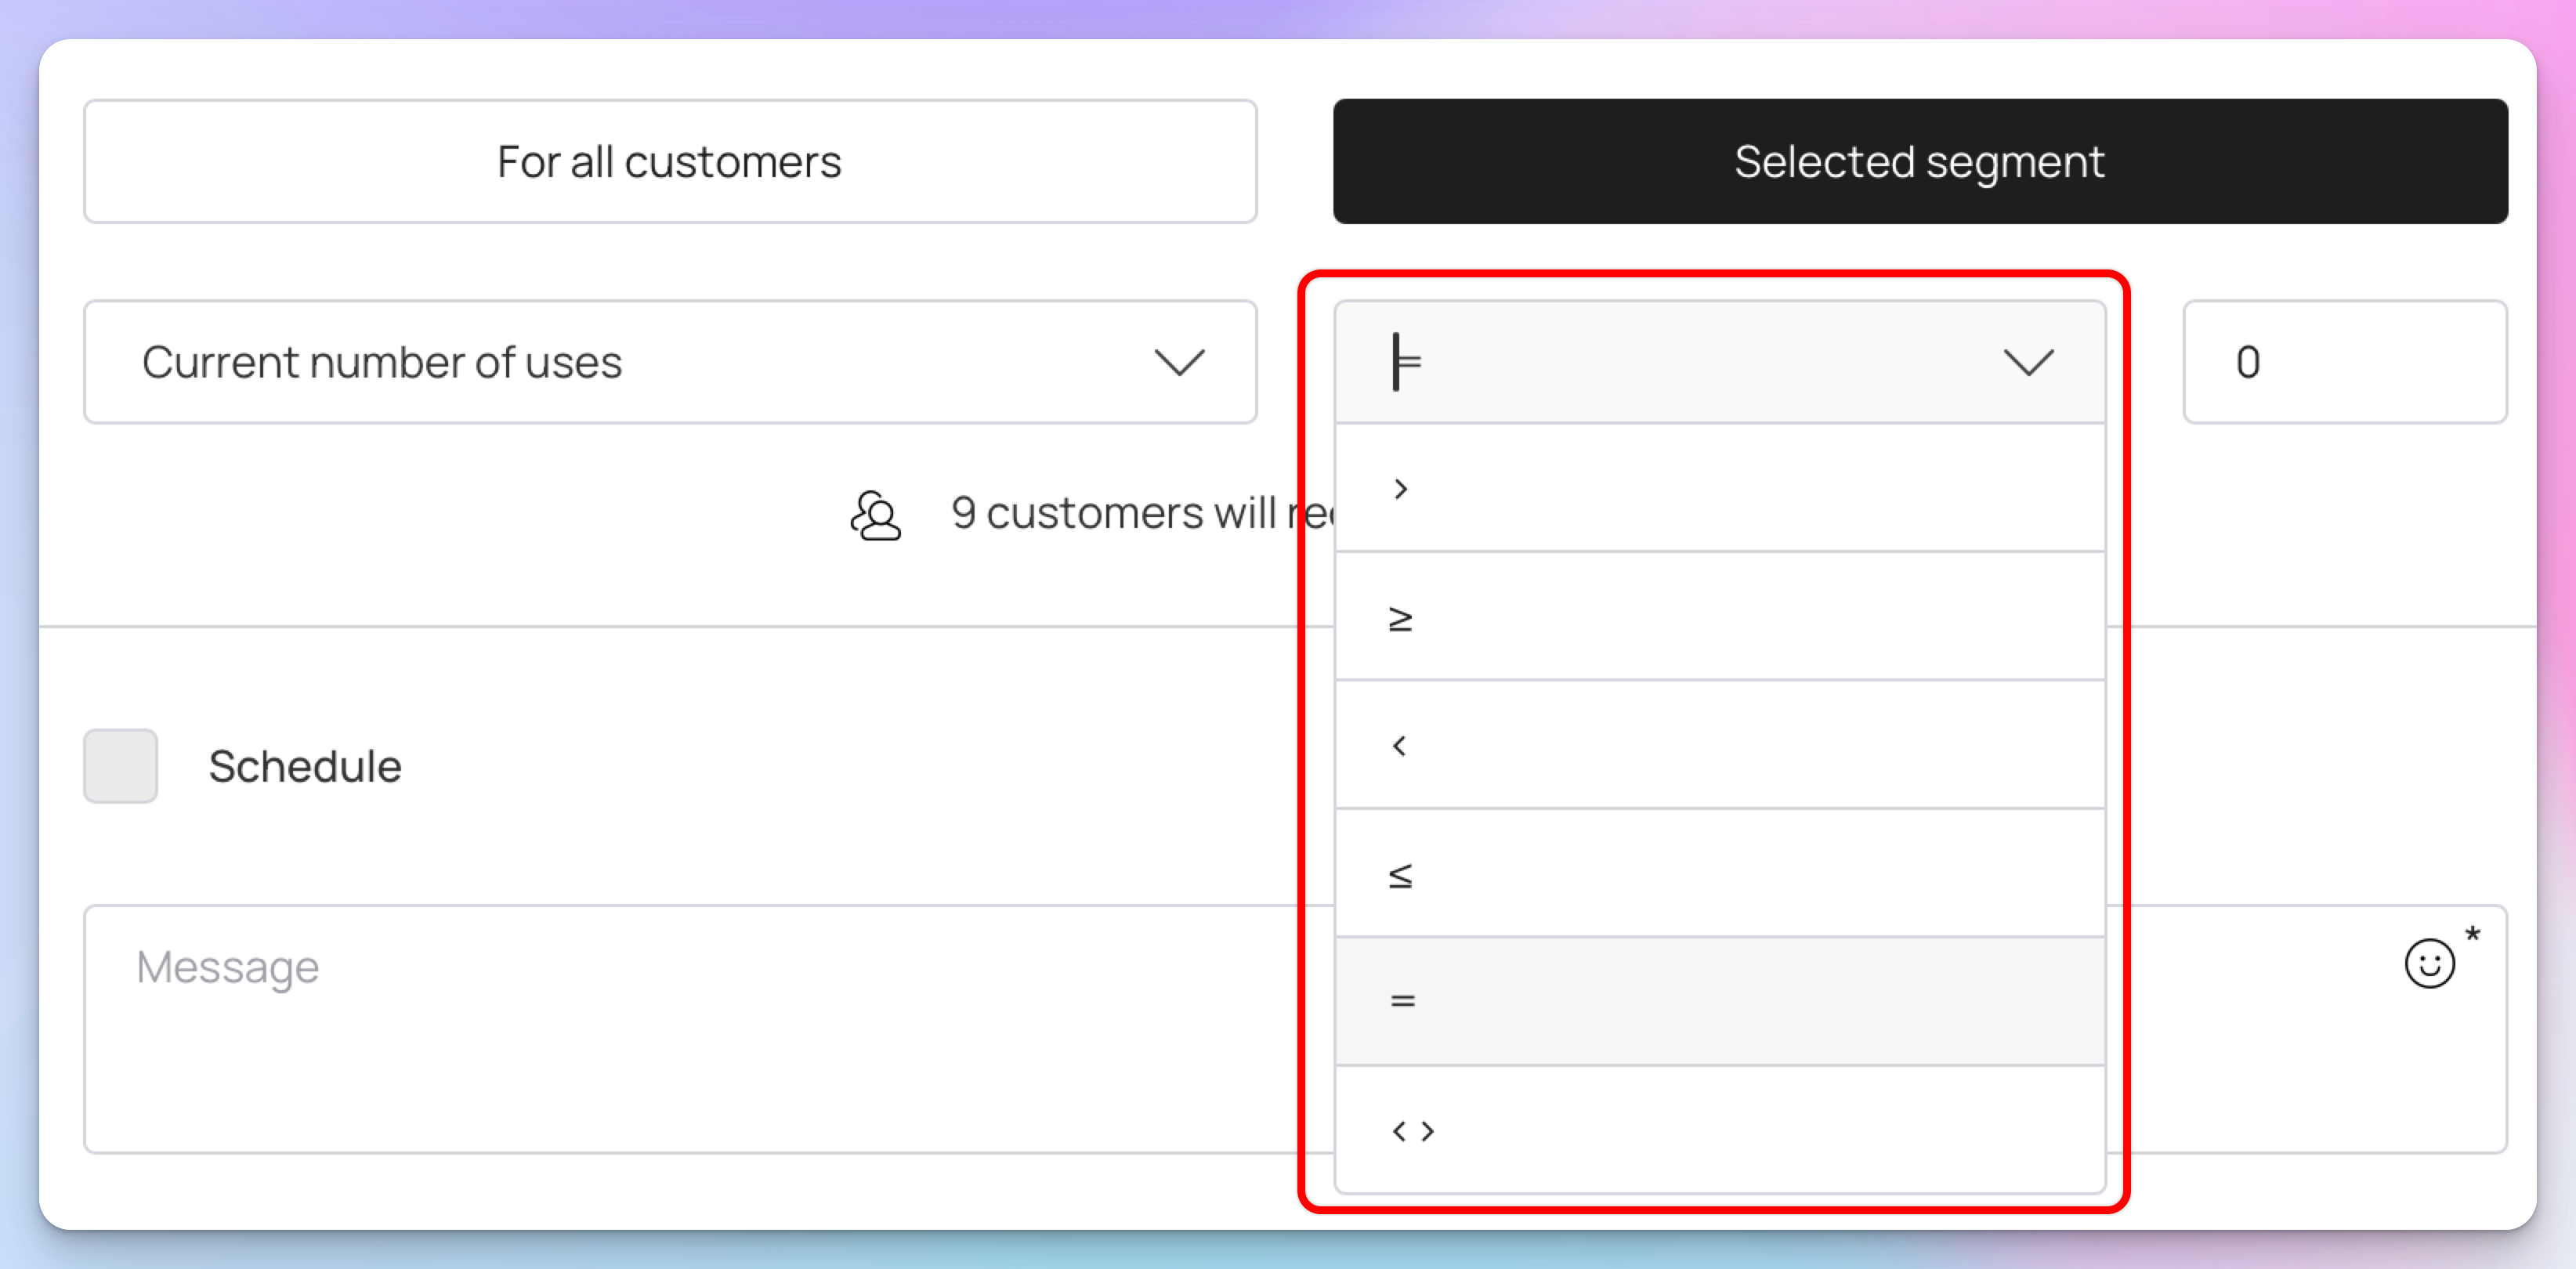This screenshot has width=2576, height=1269.
Task: Switch to For all customers
Action: [x=670, y=161]
